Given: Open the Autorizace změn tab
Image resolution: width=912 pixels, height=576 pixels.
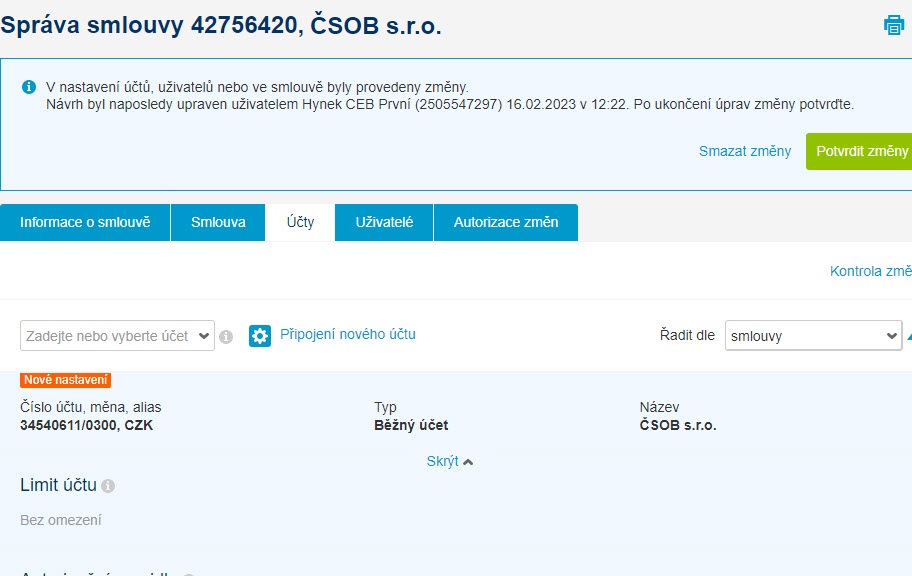Looking at the screenshot, I should 506,222.
